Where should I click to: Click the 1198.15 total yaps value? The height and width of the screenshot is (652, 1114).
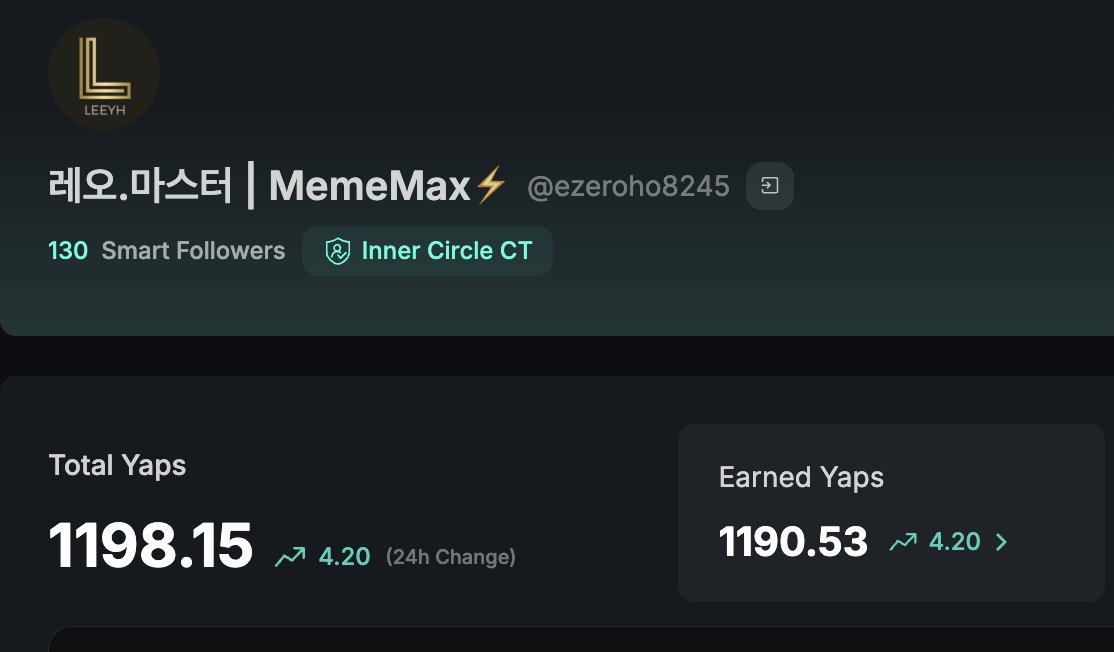tap(150, 546)
